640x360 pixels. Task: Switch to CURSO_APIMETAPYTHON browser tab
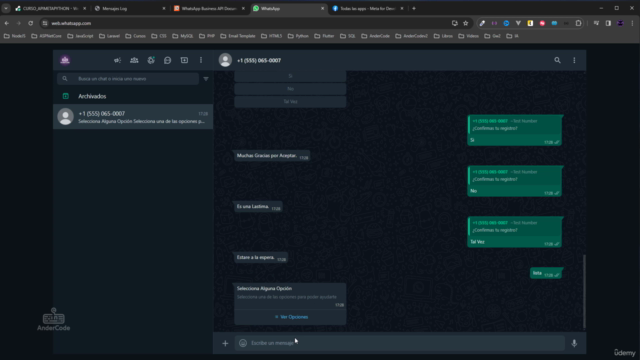[51, 8]
